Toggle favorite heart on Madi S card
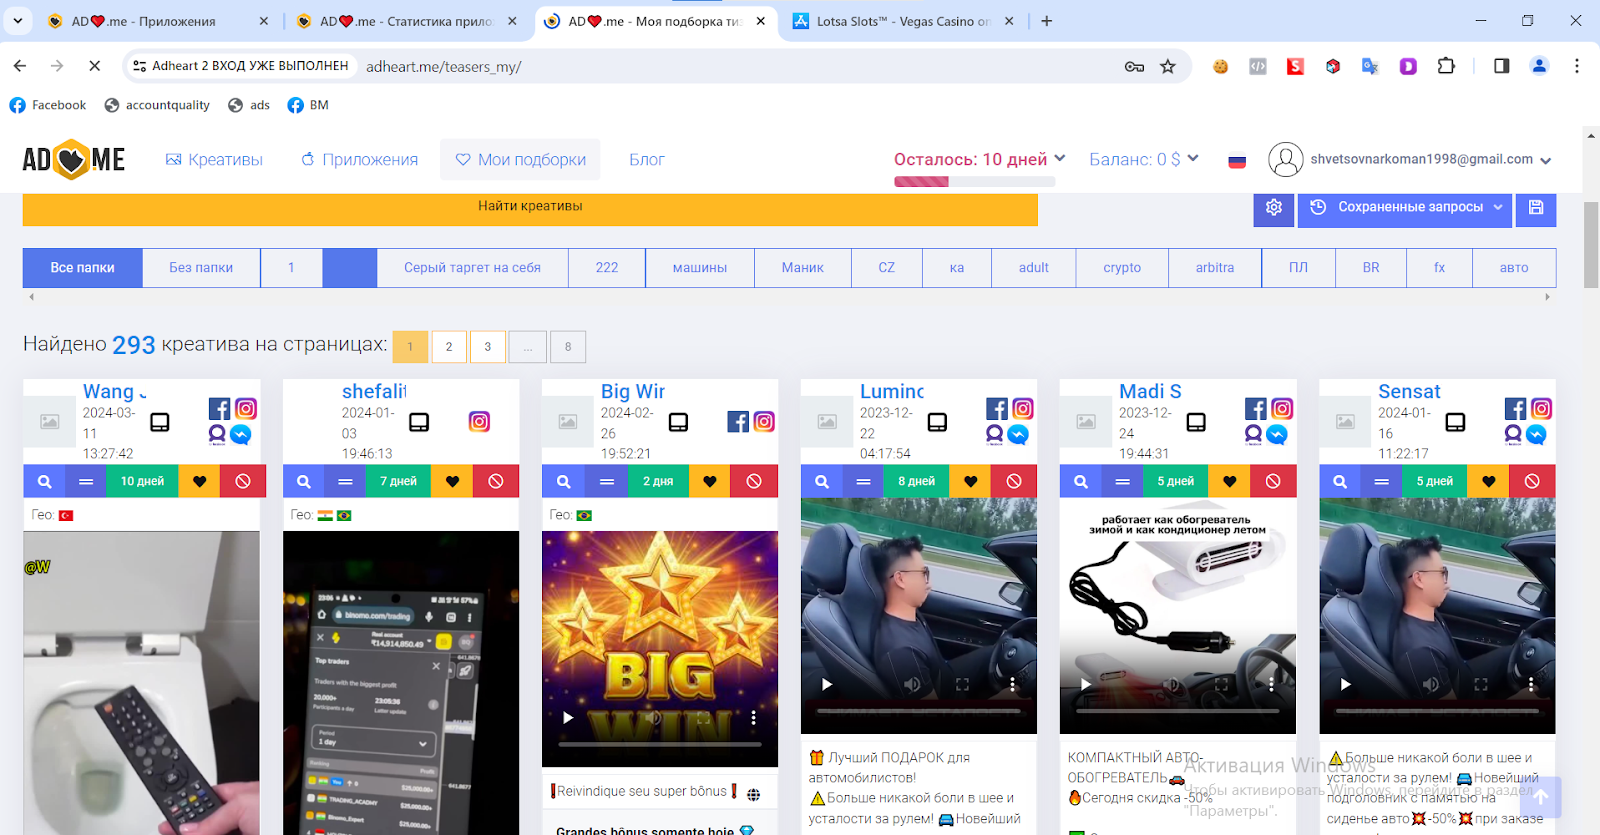The image size is (1600, 835). tap(1229, 481)
